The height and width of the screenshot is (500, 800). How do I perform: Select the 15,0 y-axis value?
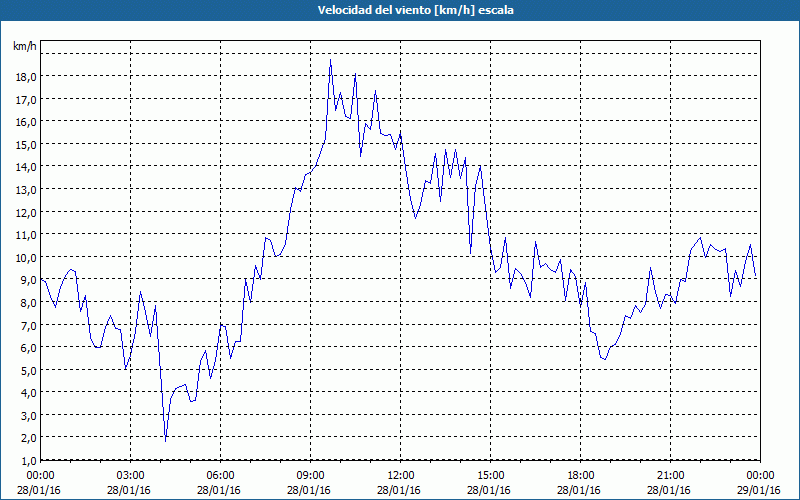pos(27,144)
